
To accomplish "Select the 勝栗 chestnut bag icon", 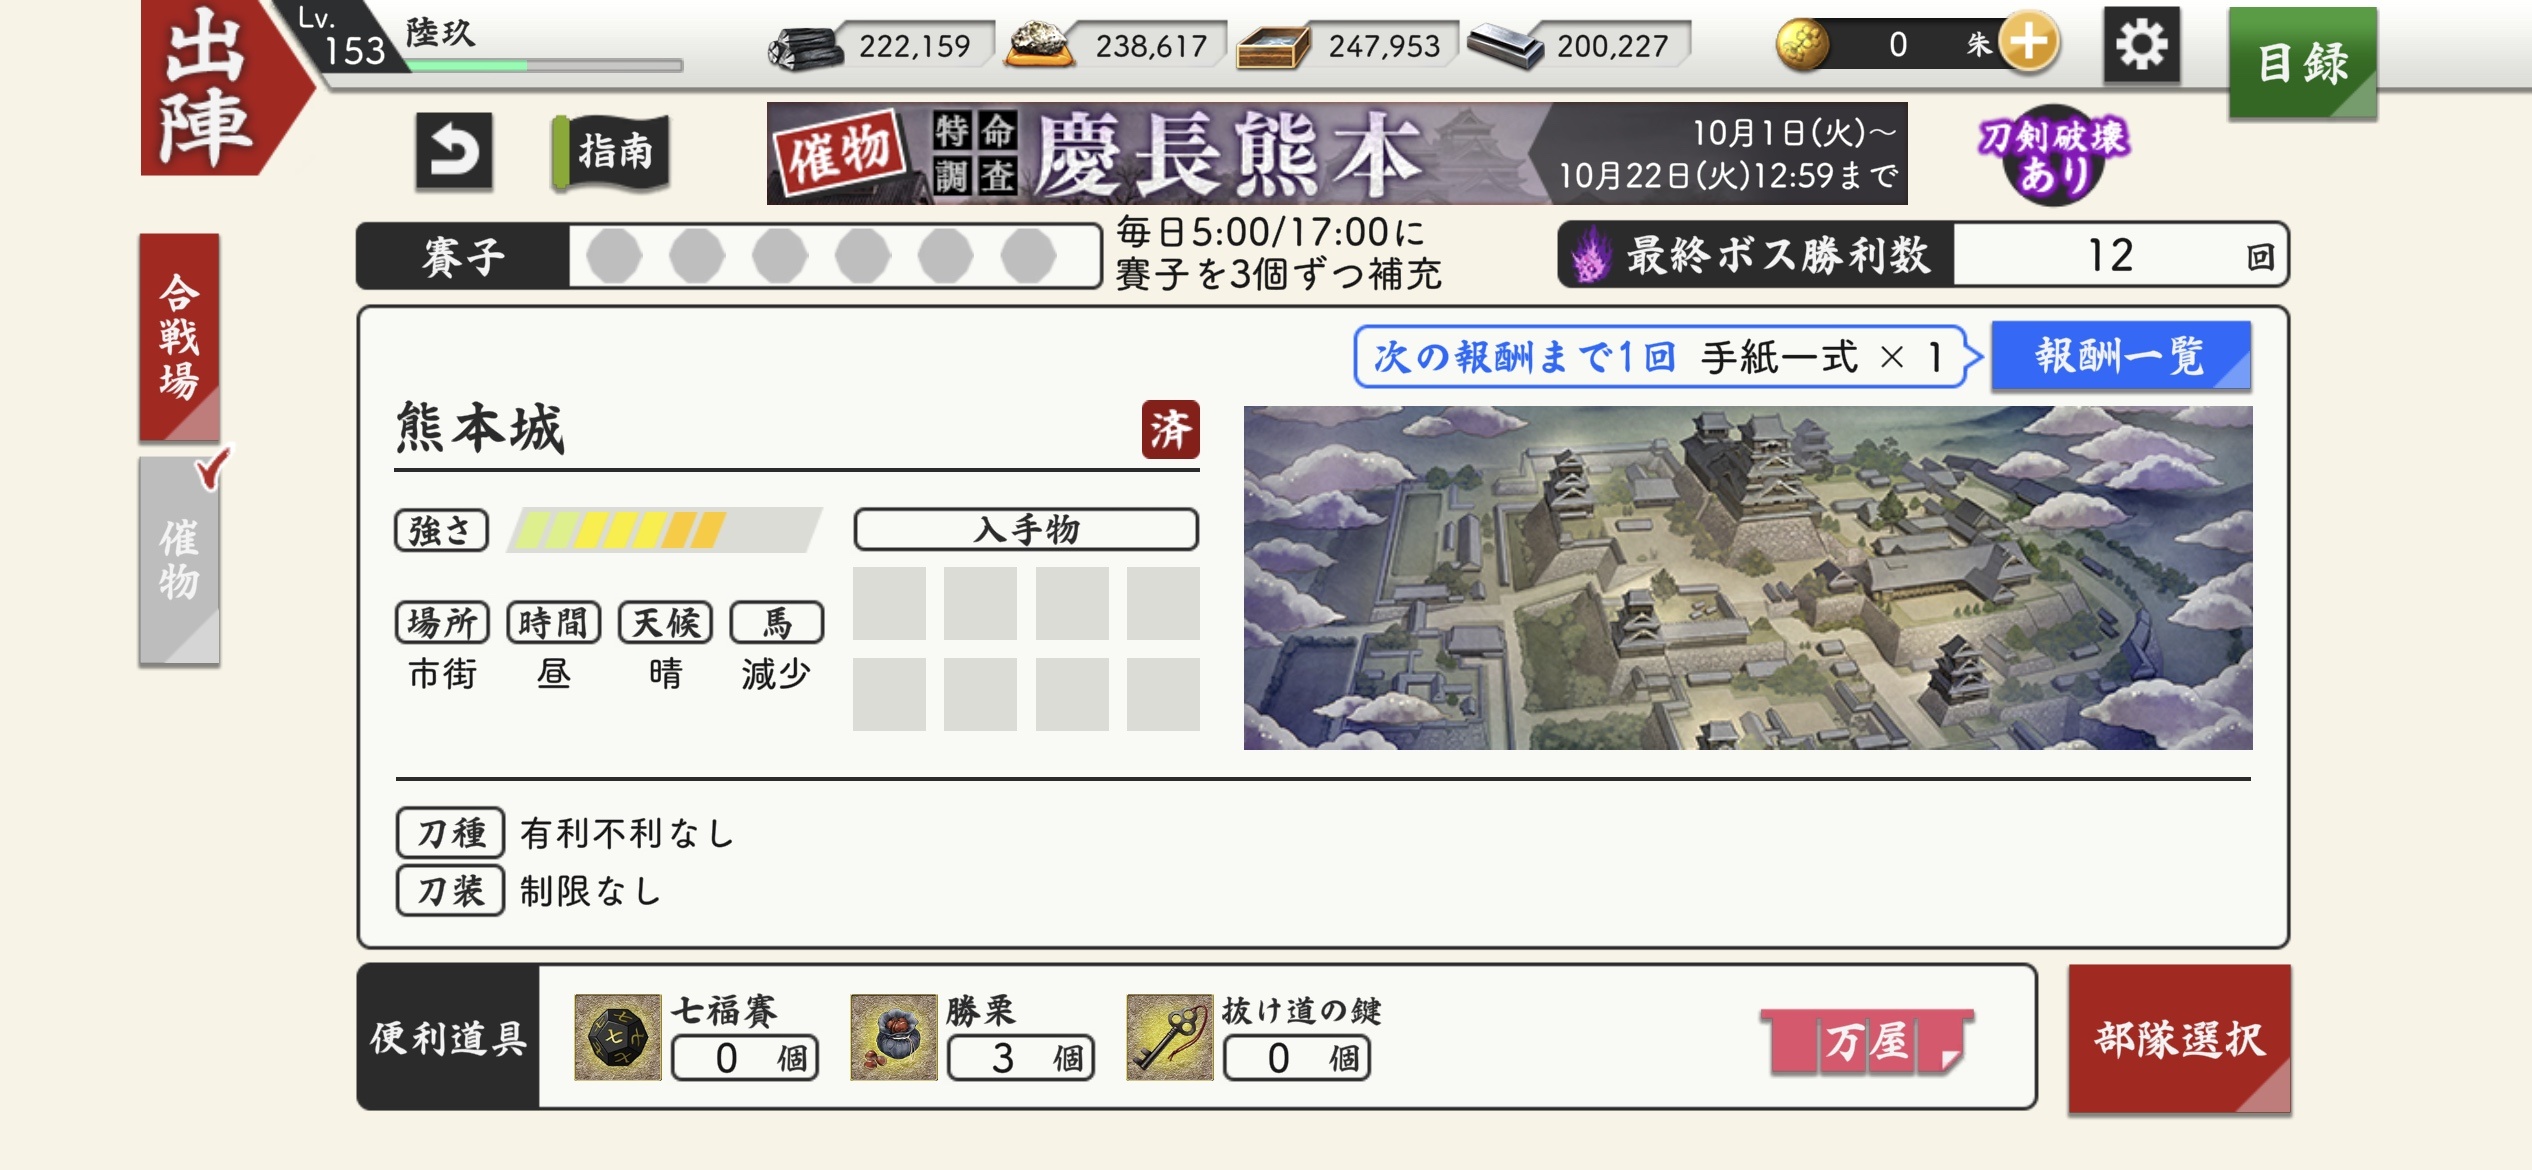I will point(893,1037).
